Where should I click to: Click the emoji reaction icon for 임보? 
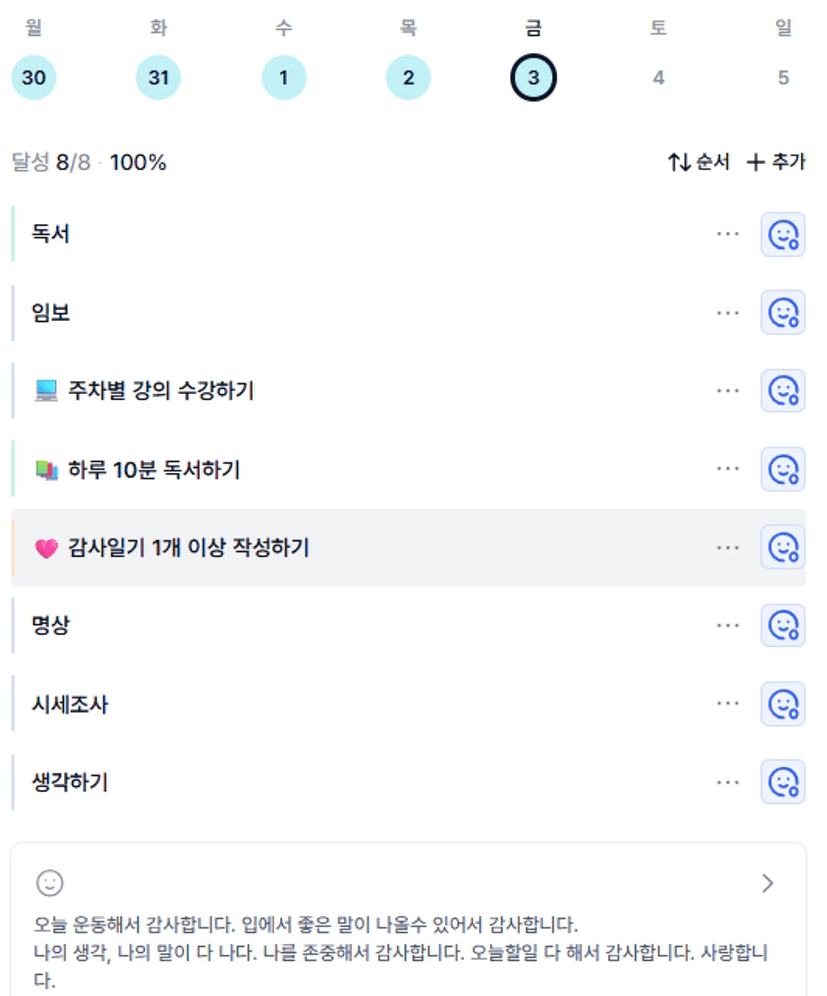tap(782, 313)
